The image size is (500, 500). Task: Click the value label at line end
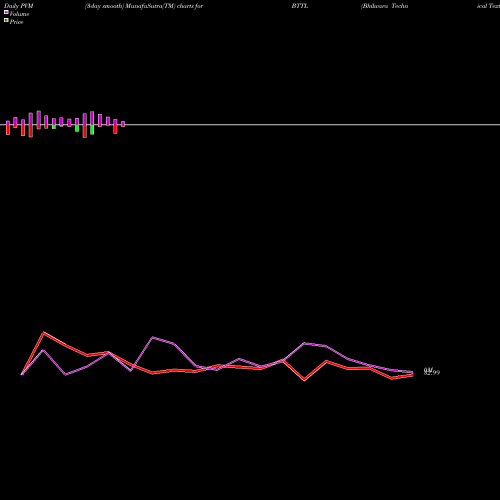point(432,371)
